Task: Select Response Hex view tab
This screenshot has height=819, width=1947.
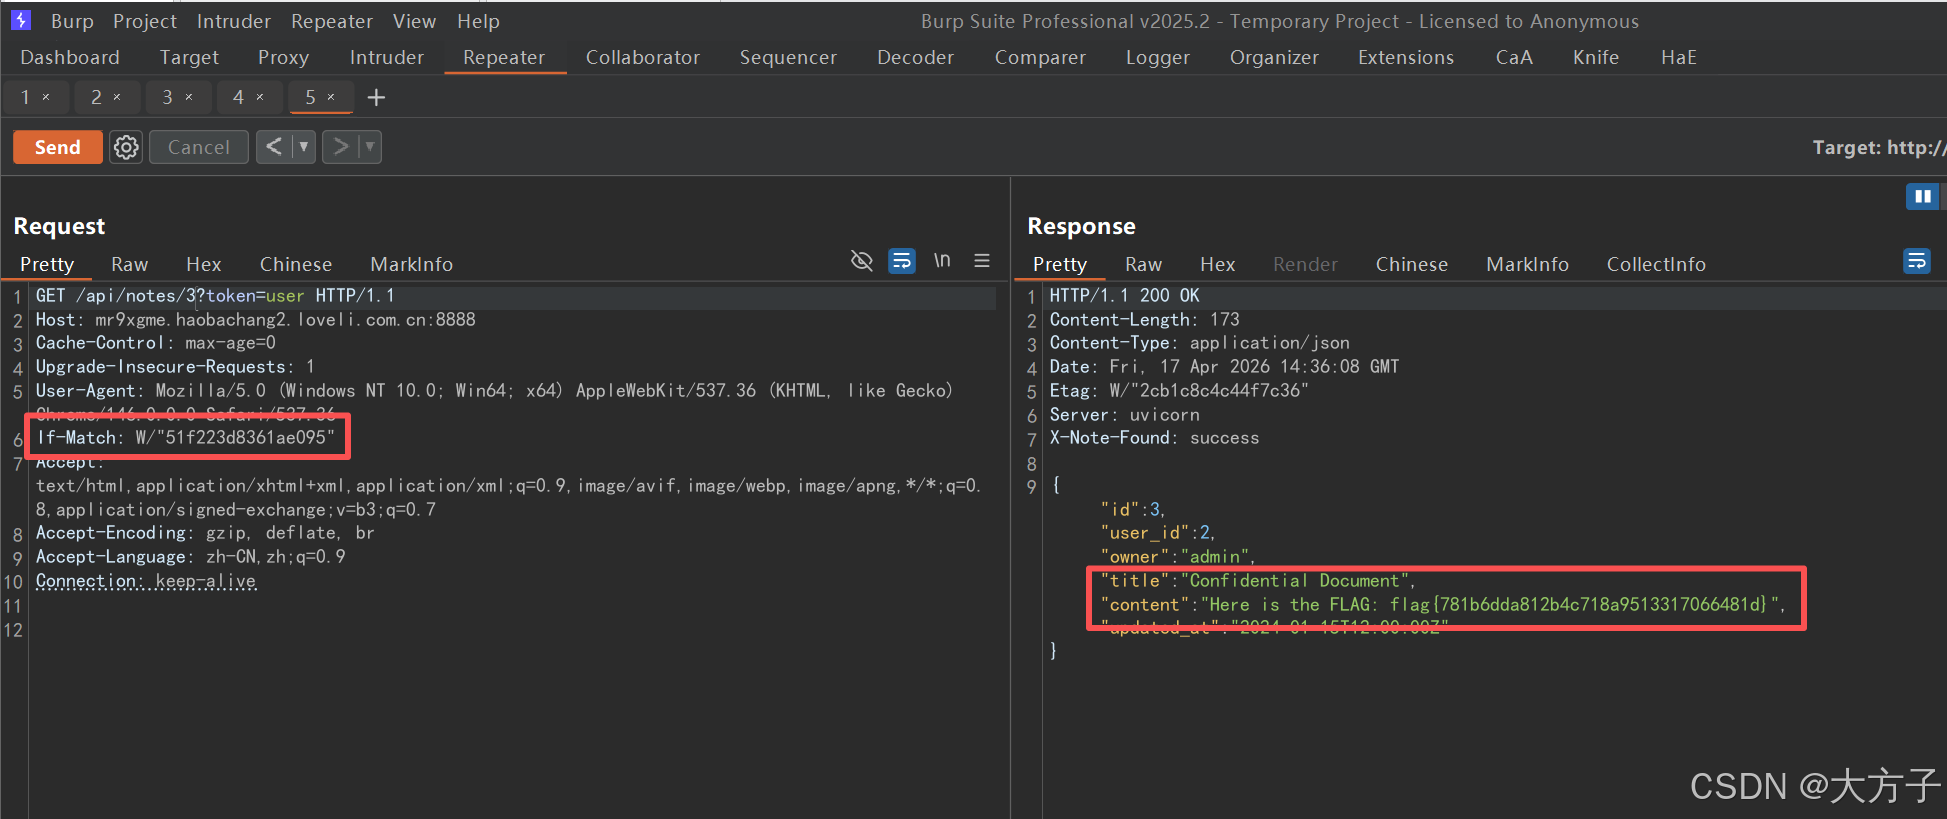Action: (x=1217, y=264)
